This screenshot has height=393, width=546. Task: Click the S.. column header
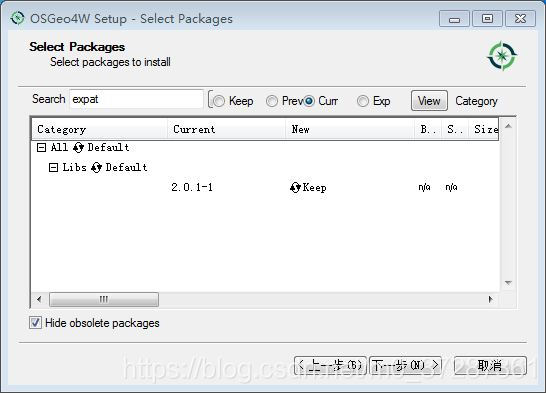coord(455,129)
